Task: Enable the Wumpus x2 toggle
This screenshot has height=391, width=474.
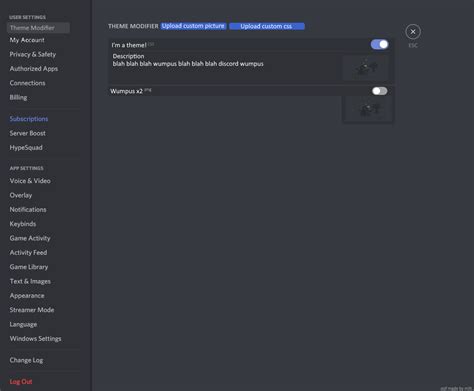Action: tap(379, 91)
